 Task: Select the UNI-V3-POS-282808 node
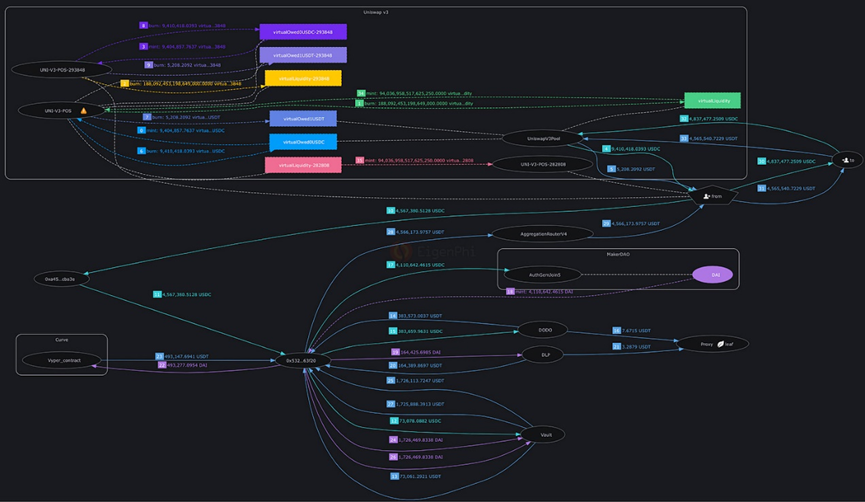click(x=544, y=164)
